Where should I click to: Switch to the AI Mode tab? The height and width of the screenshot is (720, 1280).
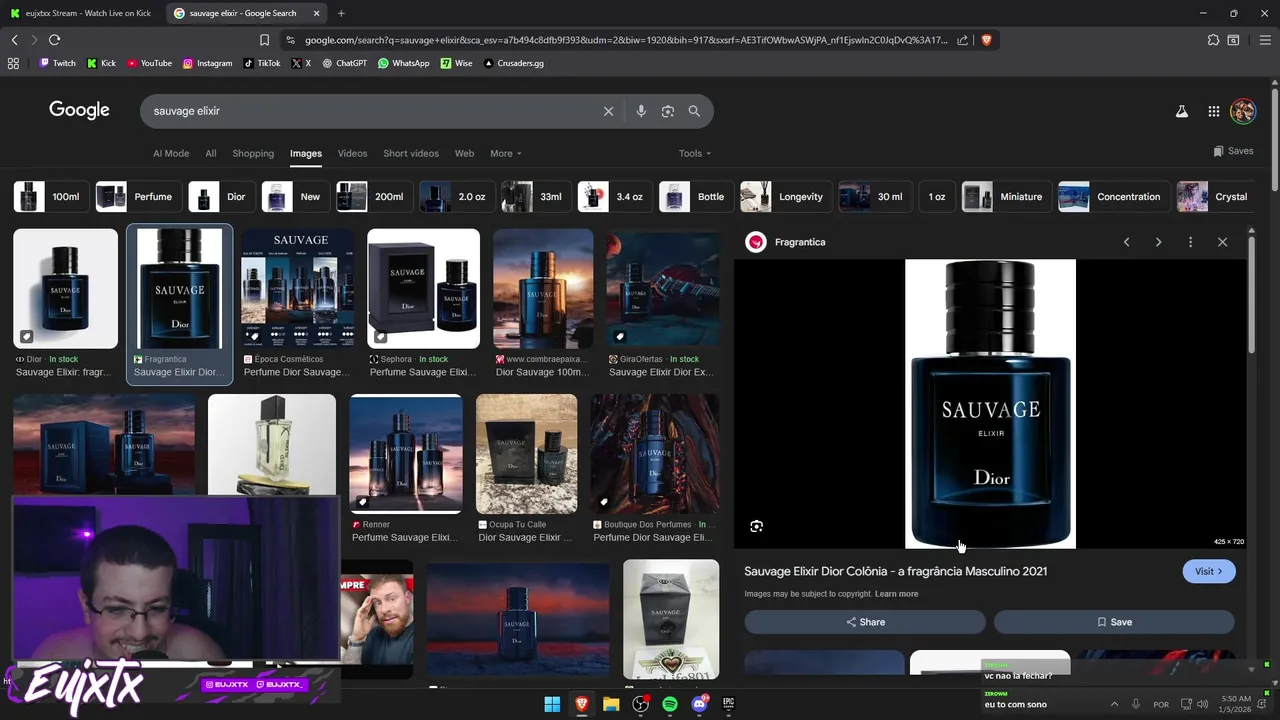pos(171,153)
